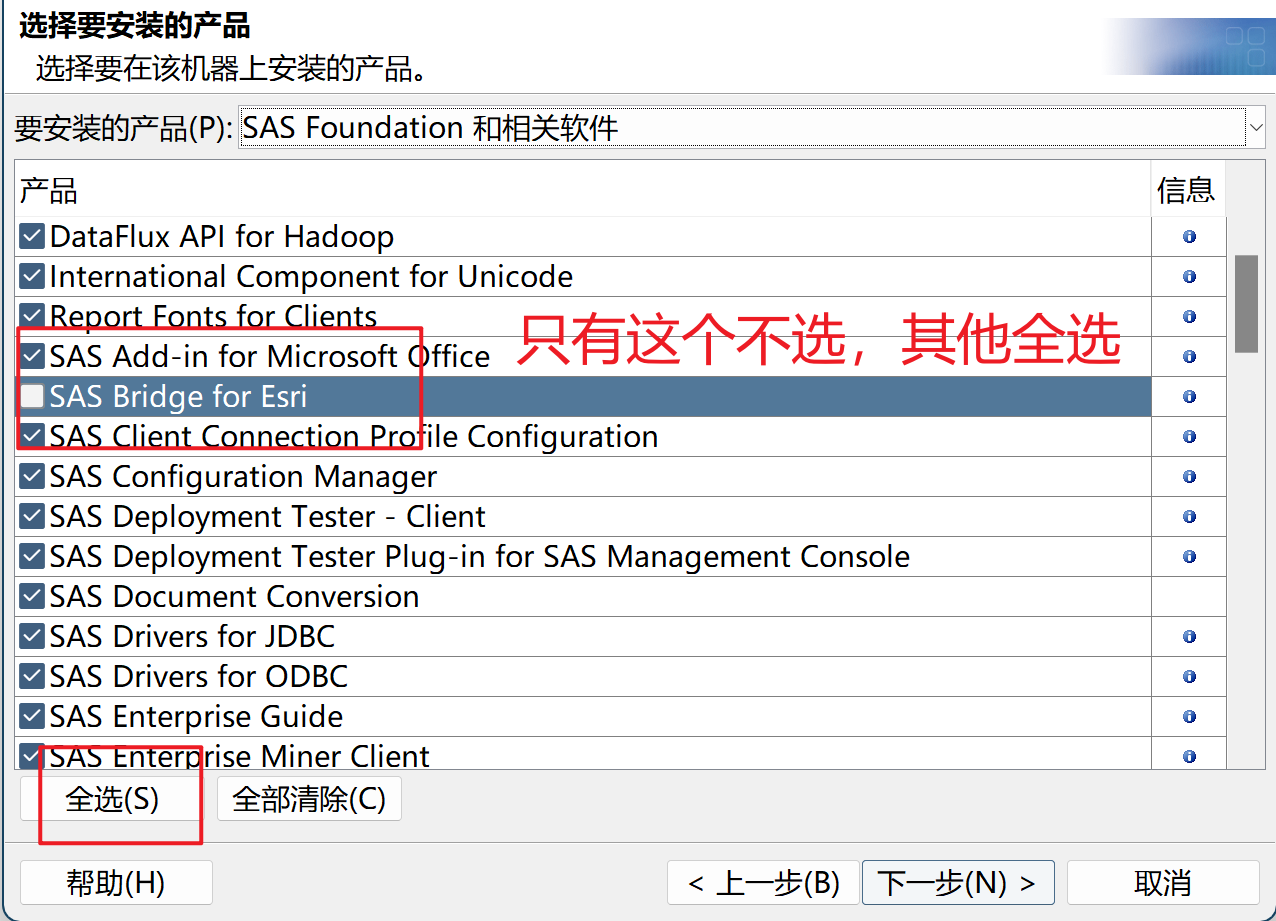The image size is (1276, 921).
Task: Open info icon for SAS Enterprise Miner Client
Action: (1189, 757)
